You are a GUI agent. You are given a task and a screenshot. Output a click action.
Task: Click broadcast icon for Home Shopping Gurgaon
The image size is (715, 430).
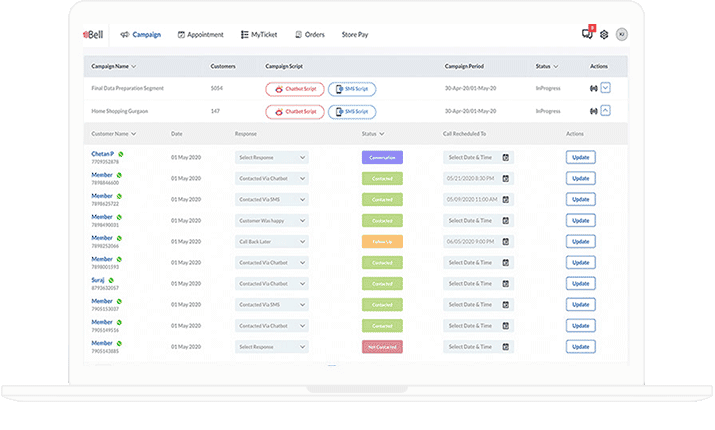(x=593, y=111)
